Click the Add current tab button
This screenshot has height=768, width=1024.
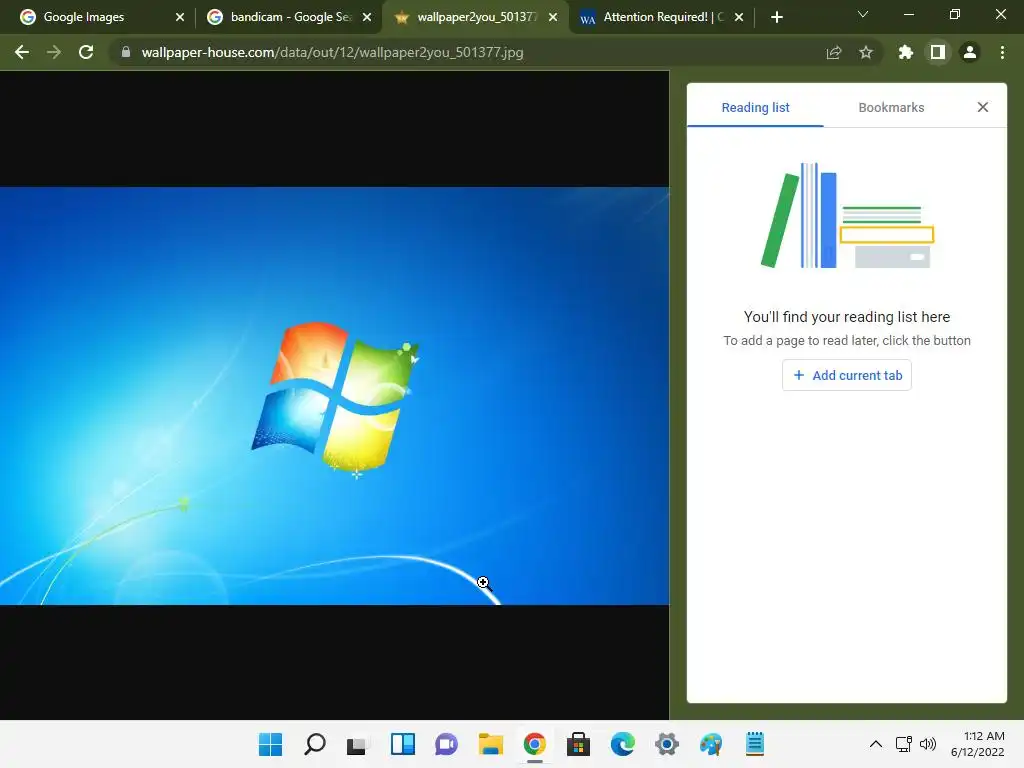[846, 375]
